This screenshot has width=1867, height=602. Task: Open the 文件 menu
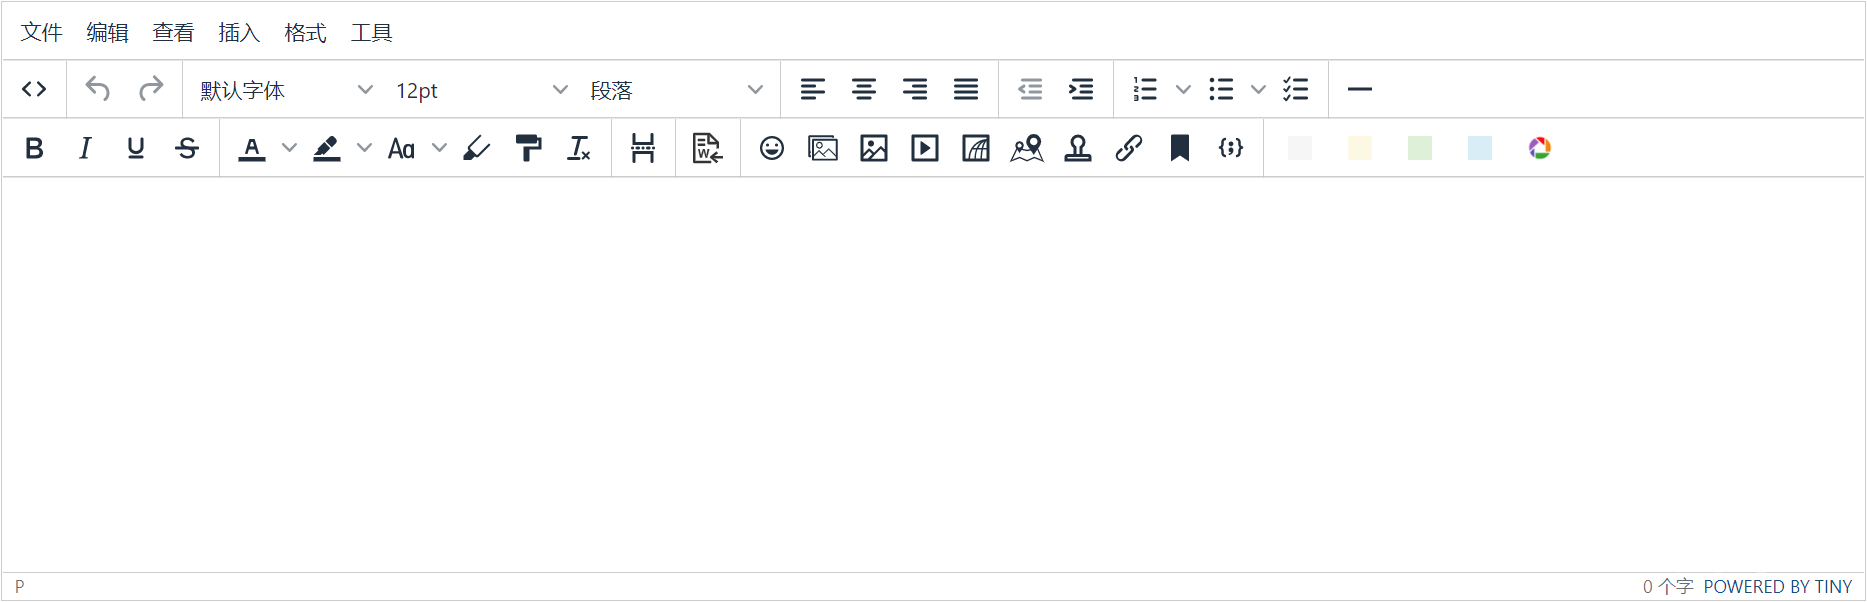[x=42, y=33]
